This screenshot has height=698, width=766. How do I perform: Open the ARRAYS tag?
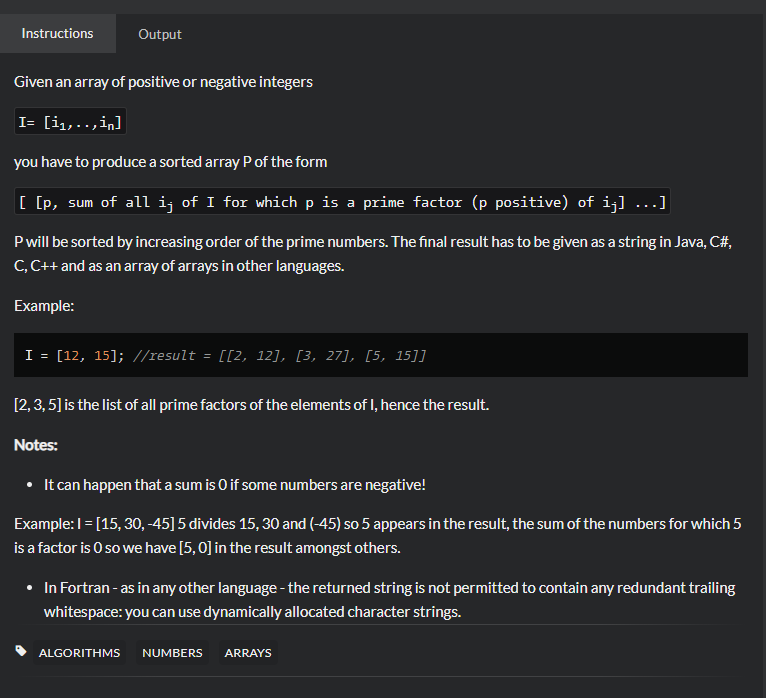(247, 653)
